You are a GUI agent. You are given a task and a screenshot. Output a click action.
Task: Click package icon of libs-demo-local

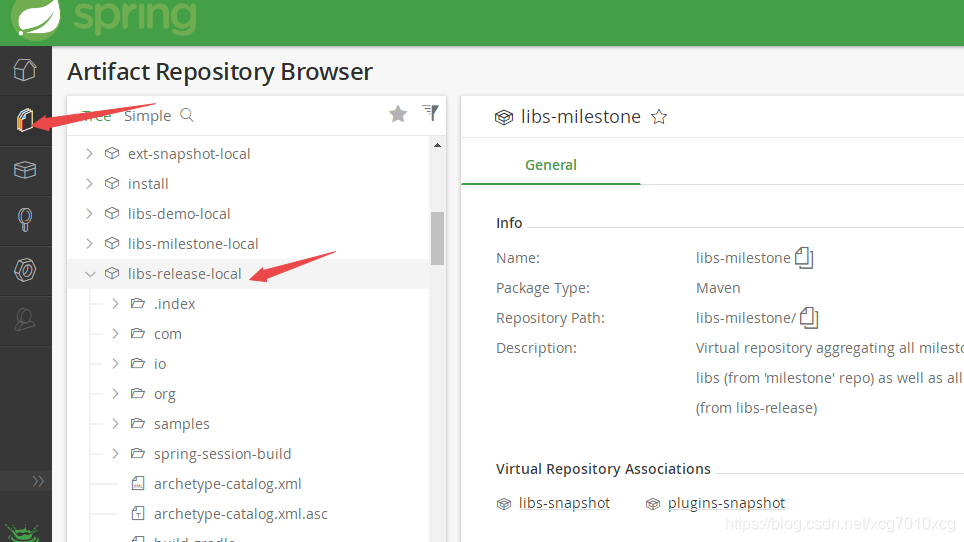[112, 213]
